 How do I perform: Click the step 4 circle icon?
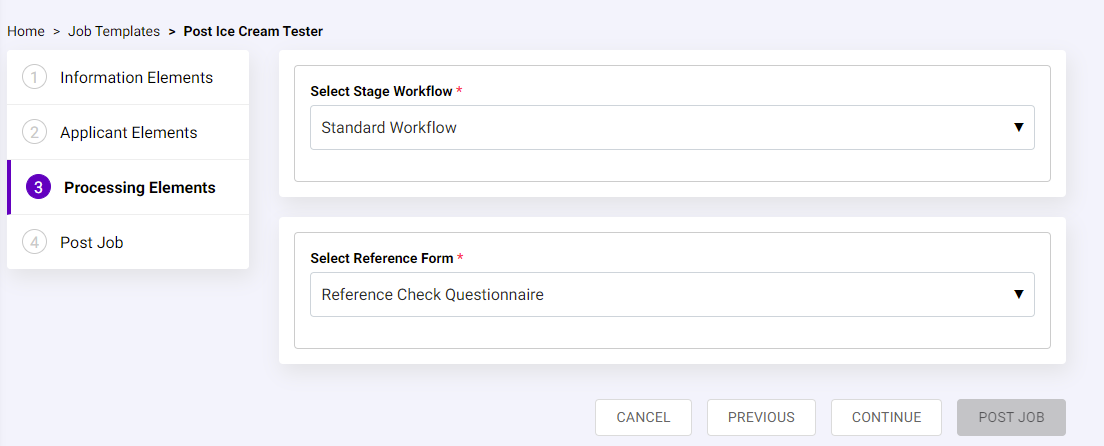coord(34,242)
